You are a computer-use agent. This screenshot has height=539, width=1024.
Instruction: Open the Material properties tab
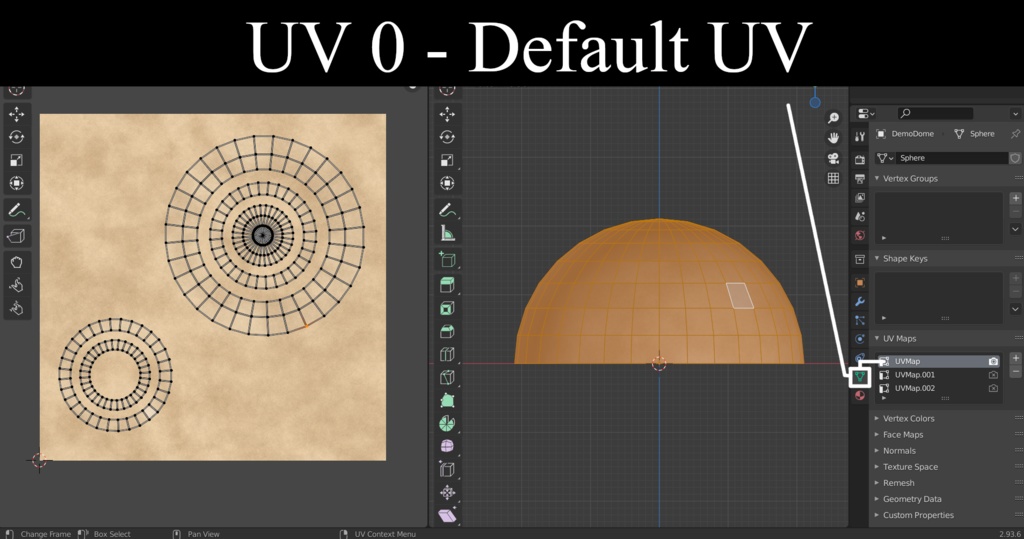point(859,395)
